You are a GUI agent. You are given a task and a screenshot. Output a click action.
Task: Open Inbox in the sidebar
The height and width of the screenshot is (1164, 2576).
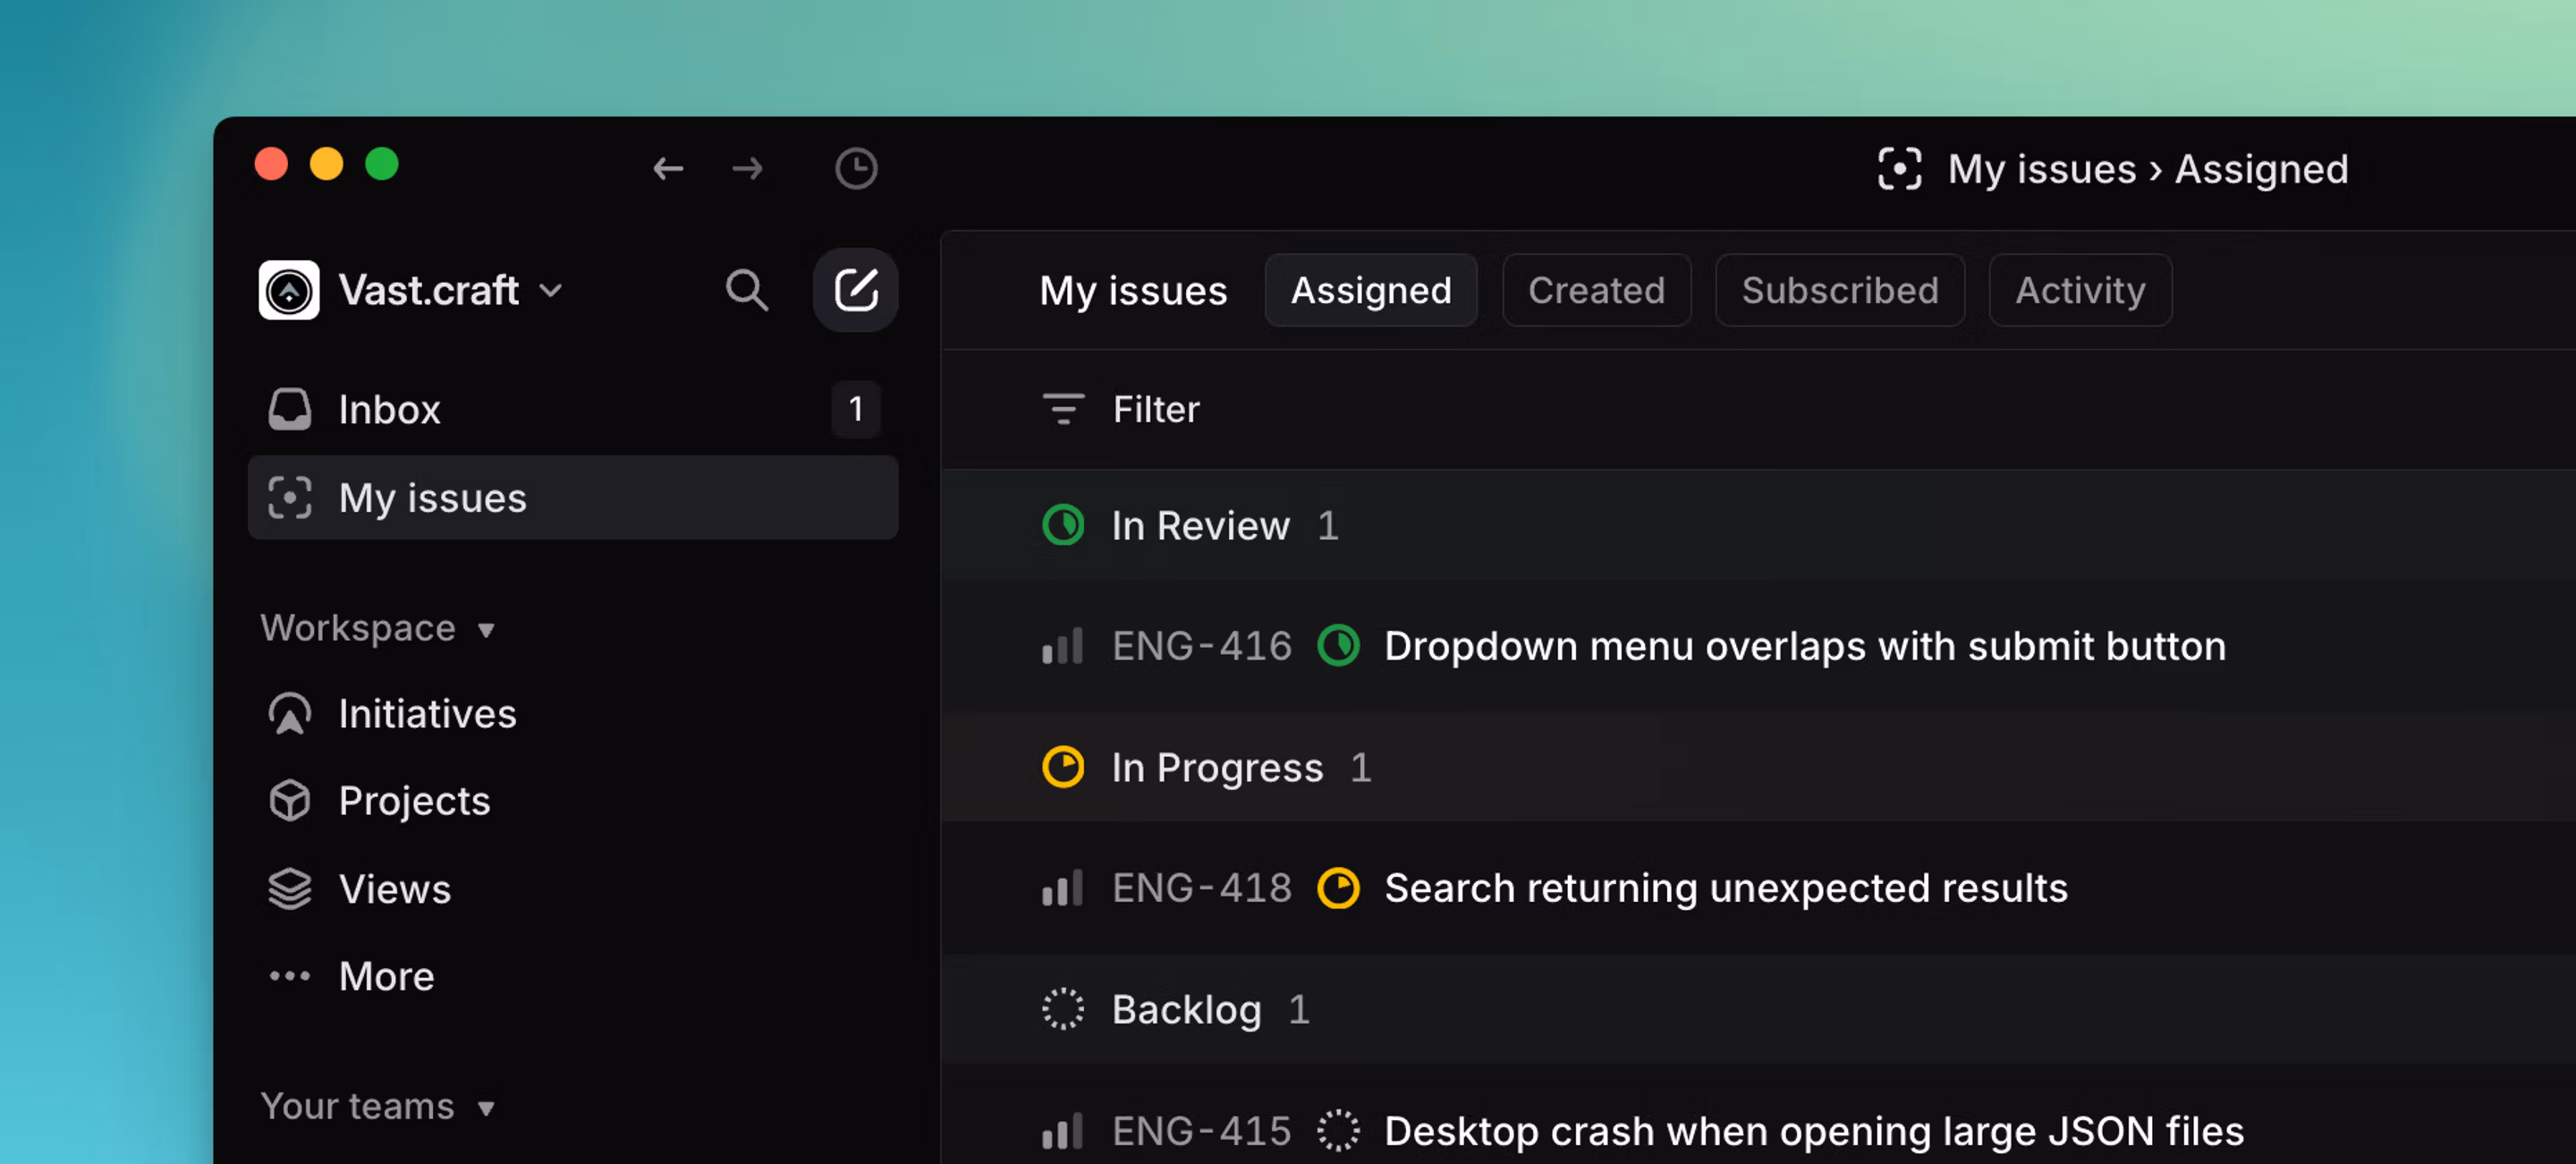pos(388,409)
